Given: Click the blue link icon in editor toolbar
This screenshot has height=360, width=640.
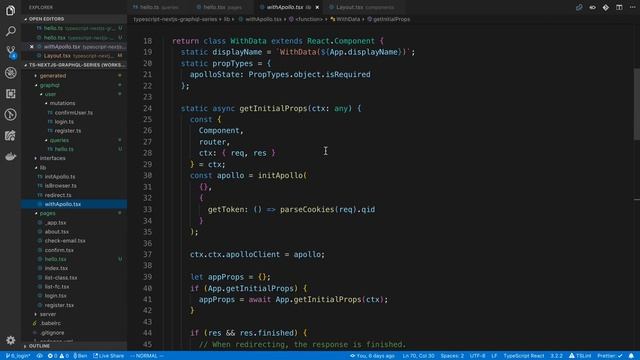Looking at the screenshot, I should (x=579, y=7).
